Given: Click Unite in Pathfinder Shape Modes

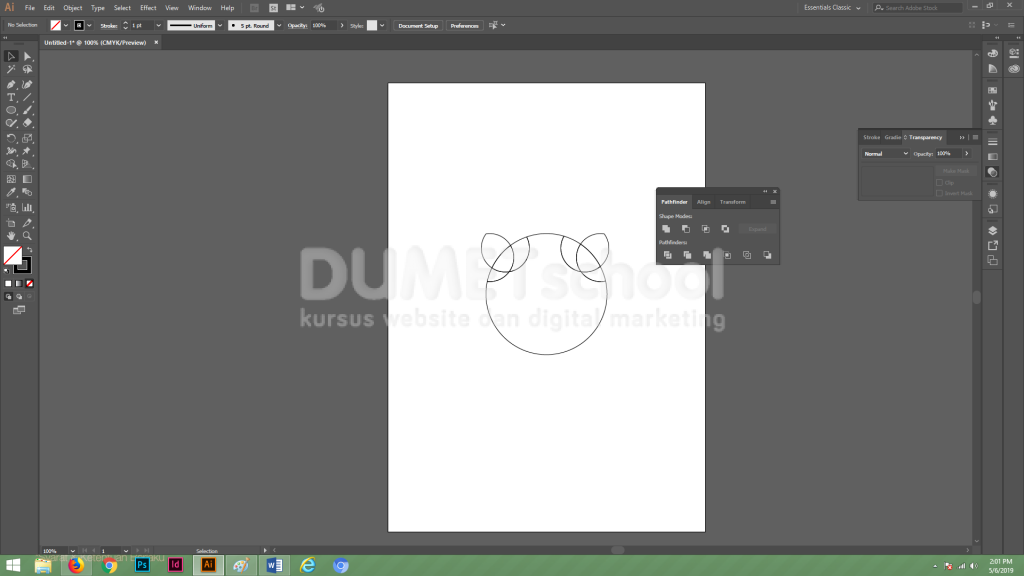Looking at the screenshot, I should (x=666, y=229).
